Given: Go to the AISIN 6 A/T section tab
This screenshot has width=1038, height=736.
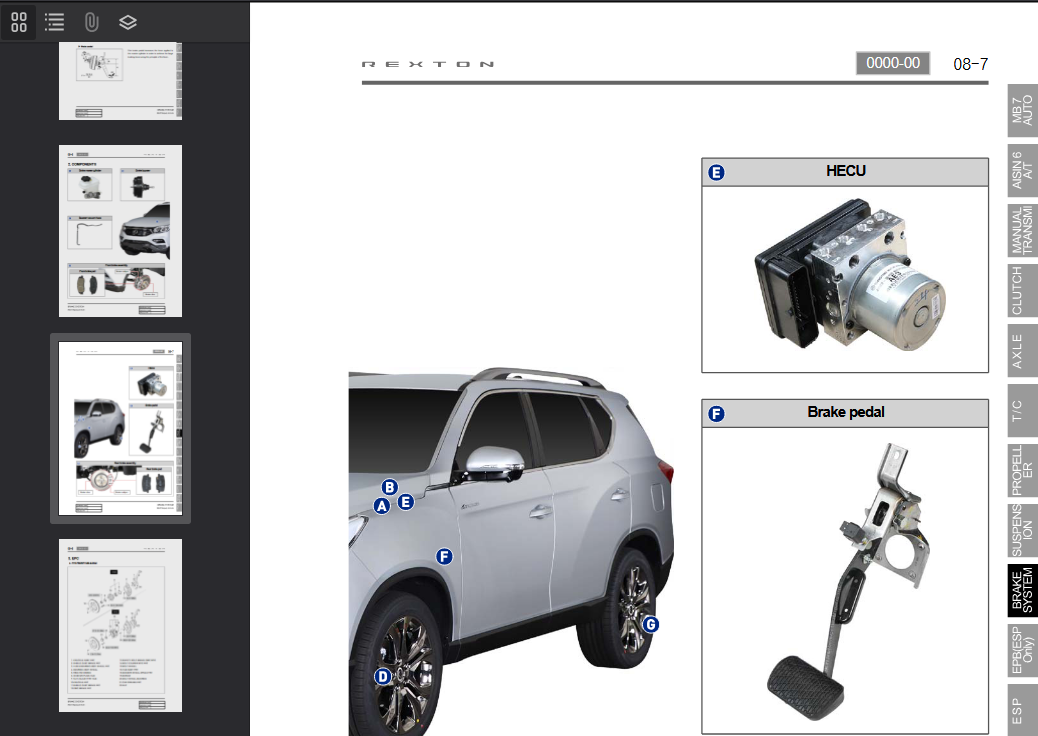Looking at the screenshot, I should 1022,171.
